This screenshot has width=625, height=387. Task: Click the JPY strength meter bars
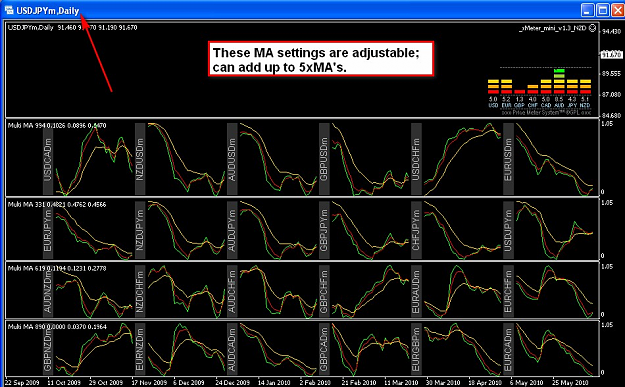pos(572,86)
